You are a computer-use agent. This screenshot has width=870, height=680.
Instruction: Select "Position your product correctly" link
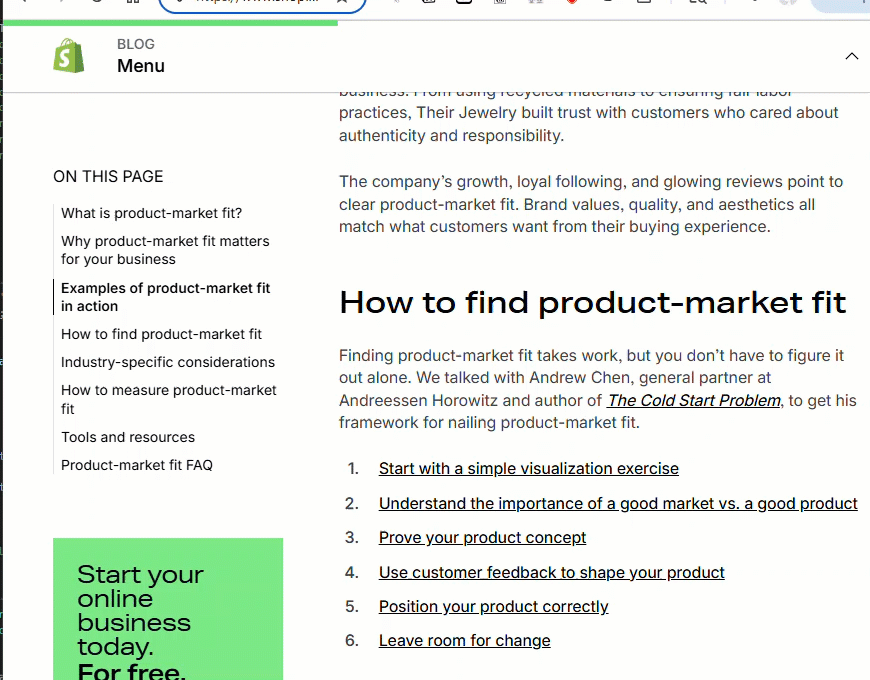tap(493, 607)
